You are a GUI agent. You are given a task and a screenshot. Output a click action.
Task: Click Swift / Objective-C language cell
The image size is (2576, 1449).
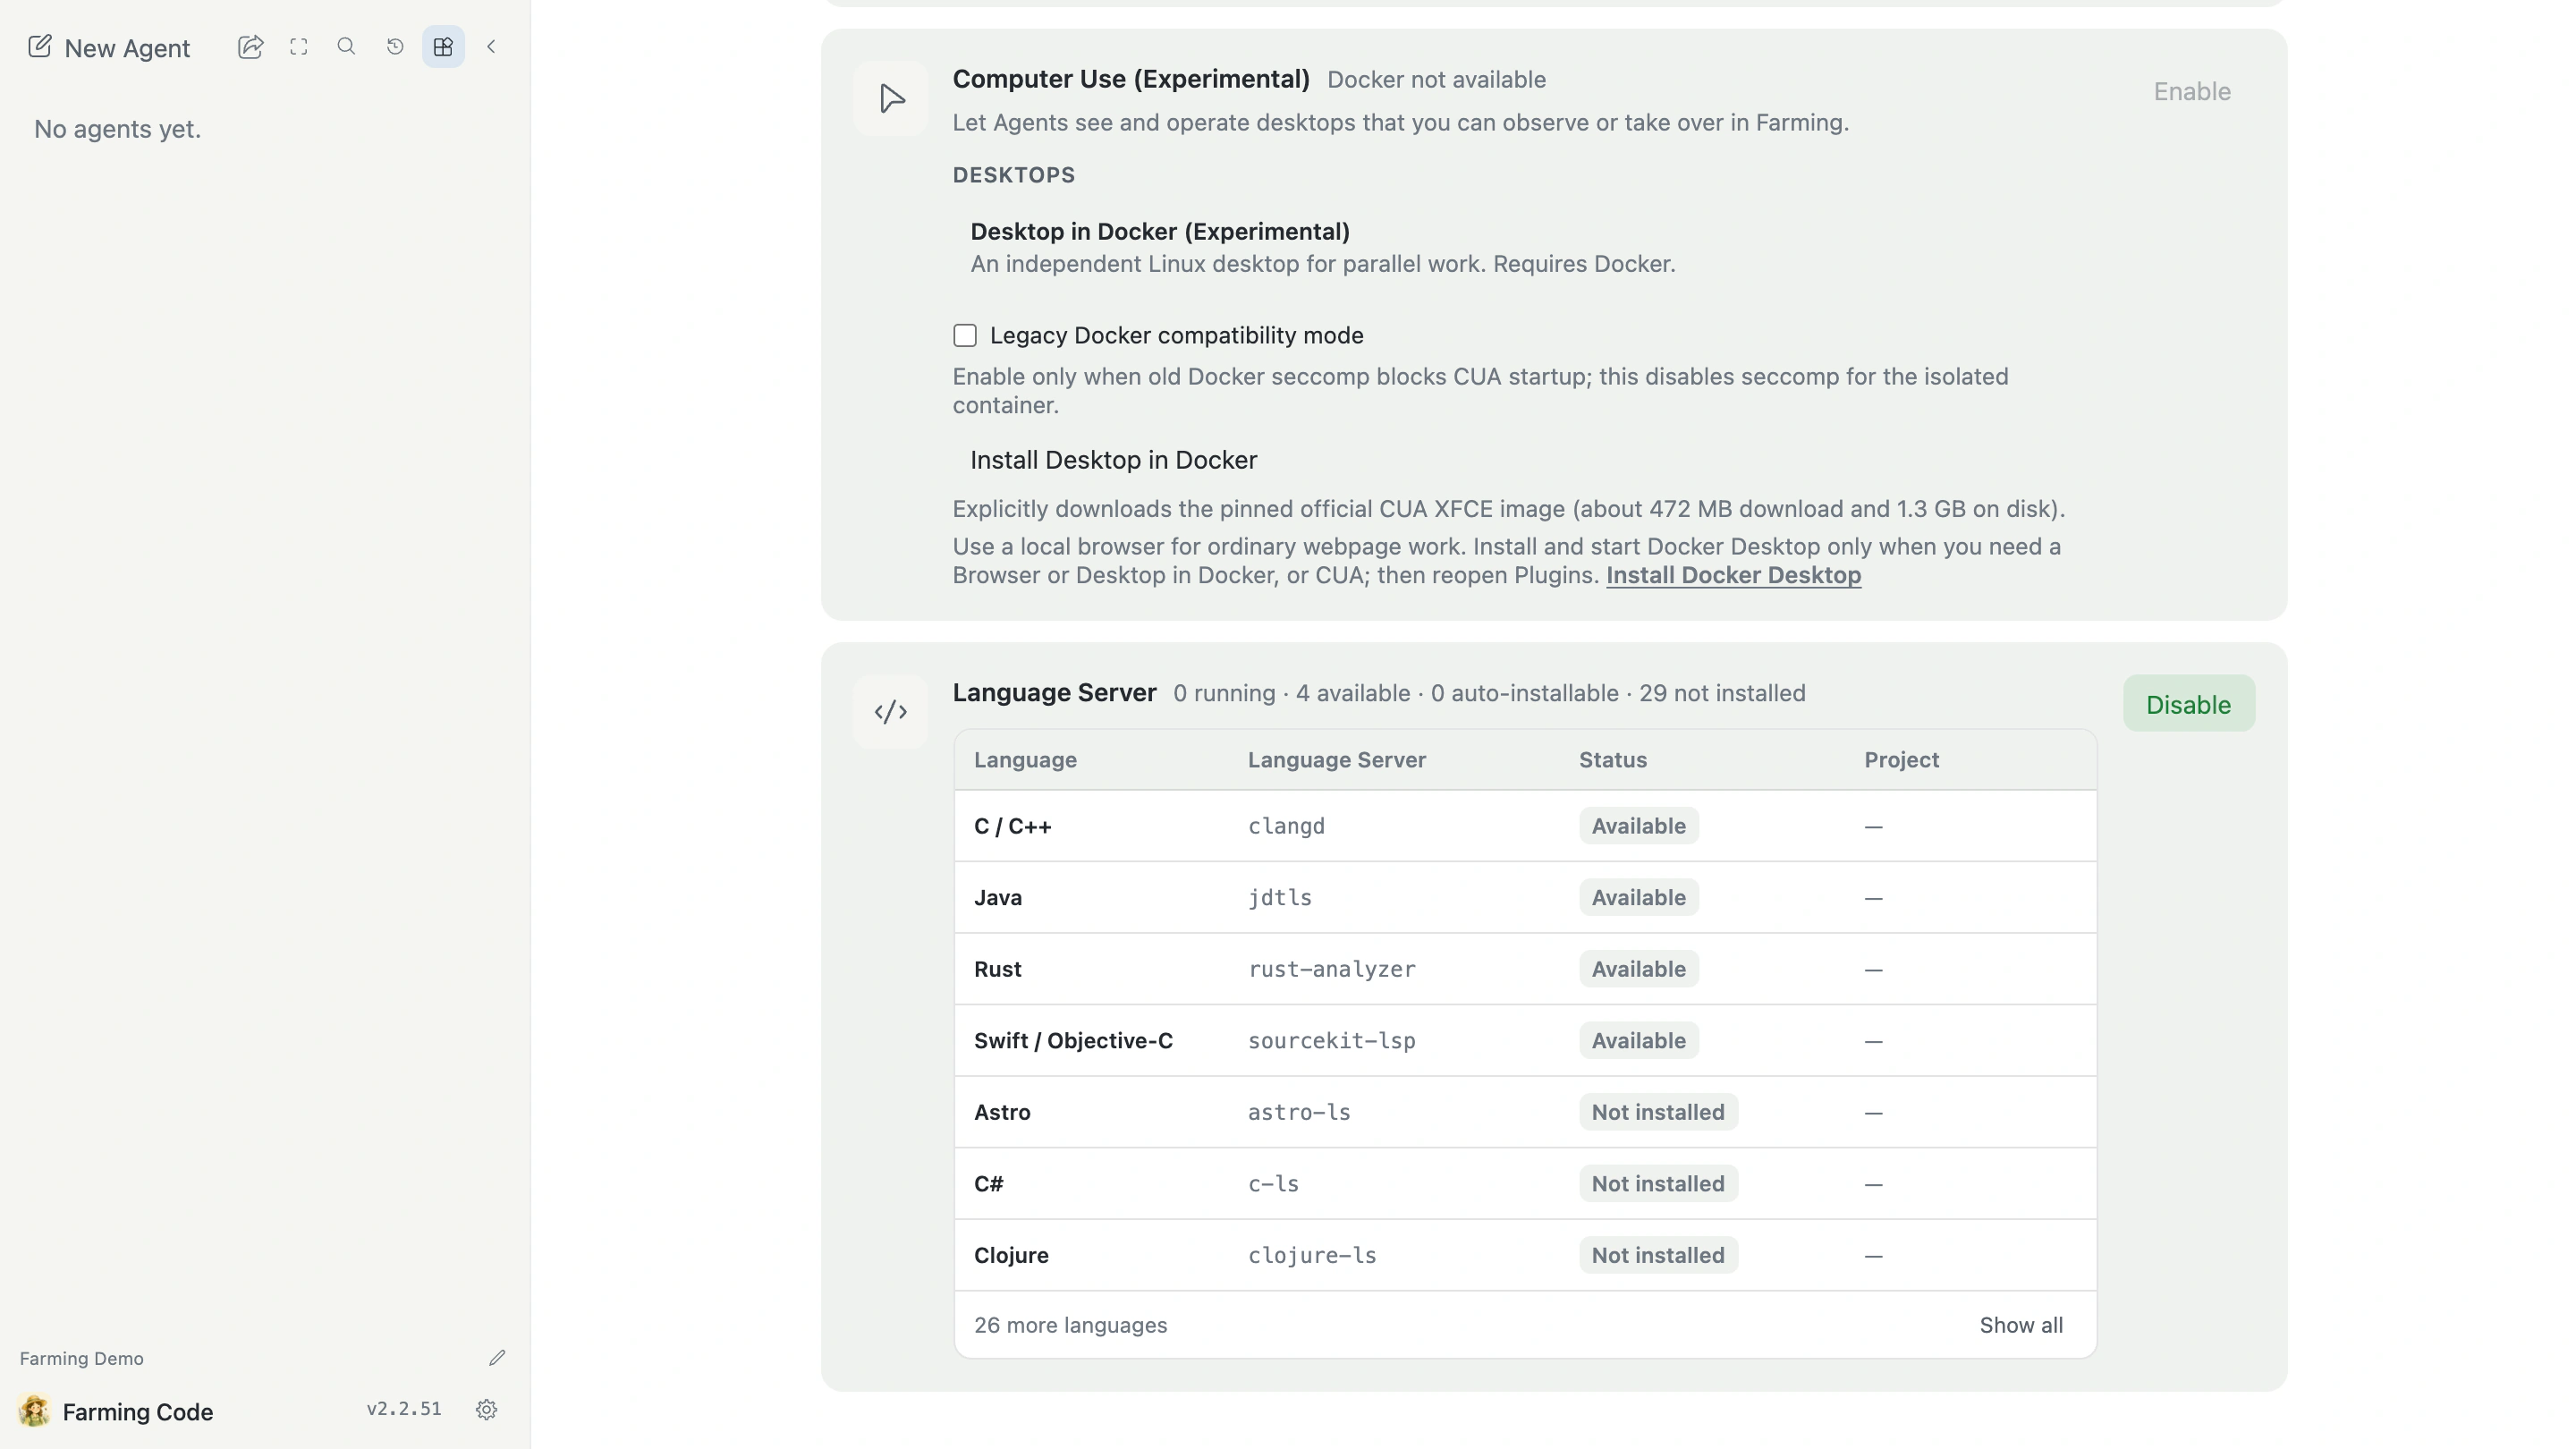tap(1073, 1041)
